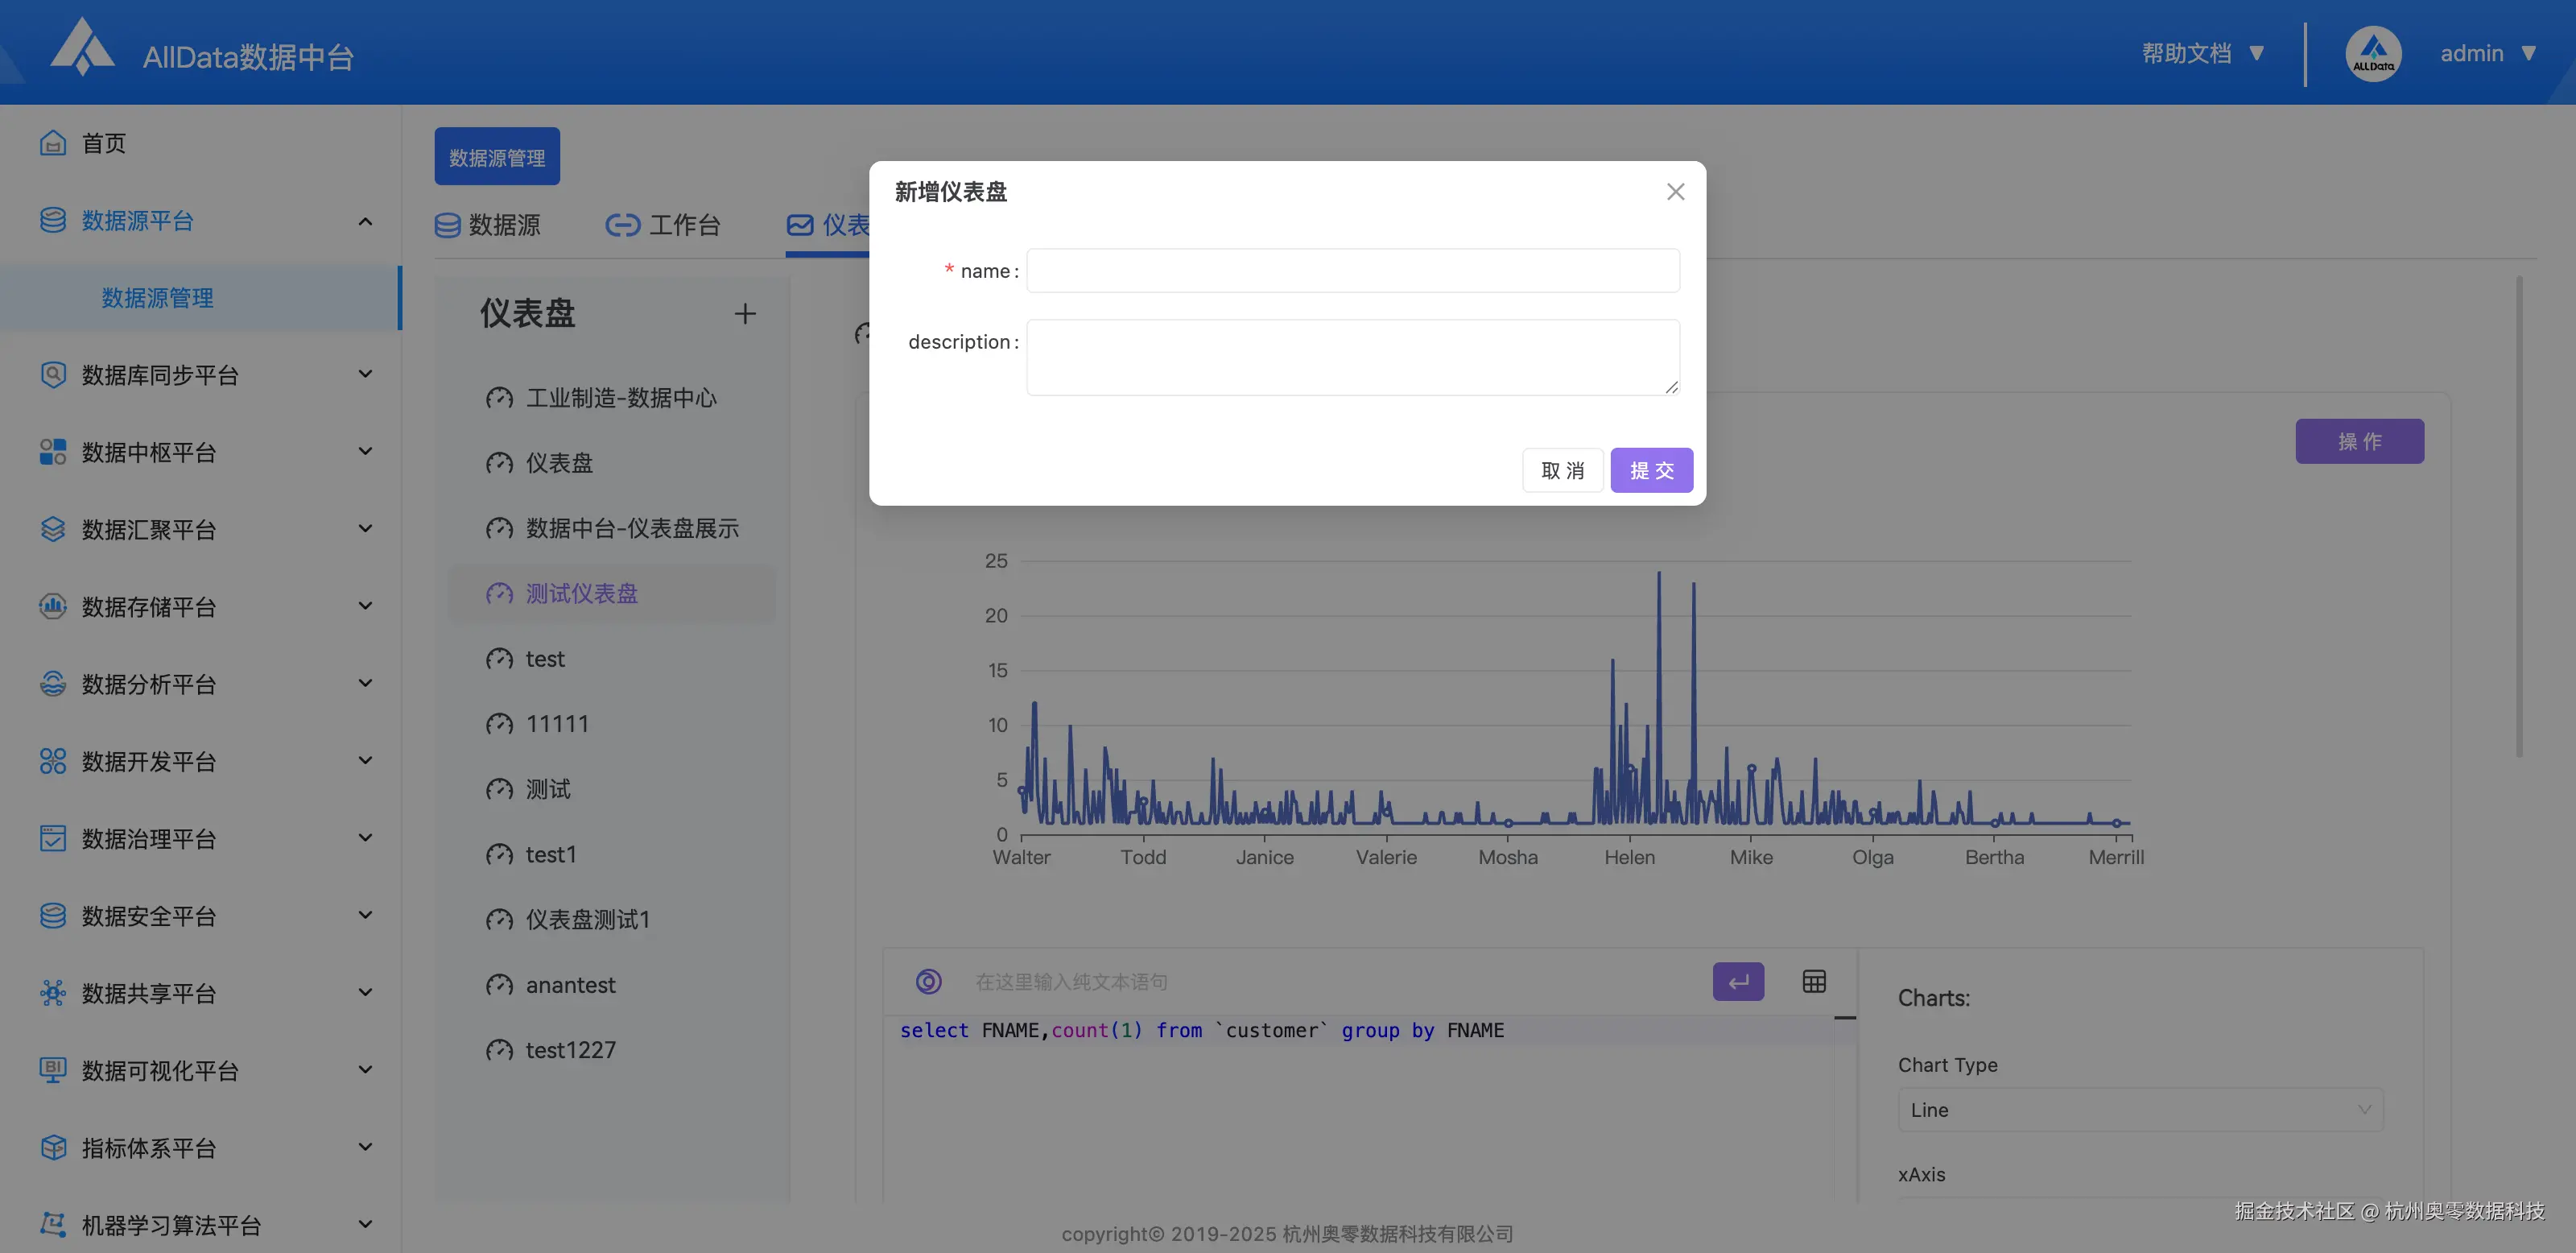Click the admin avatar image

pos(2373,53)
